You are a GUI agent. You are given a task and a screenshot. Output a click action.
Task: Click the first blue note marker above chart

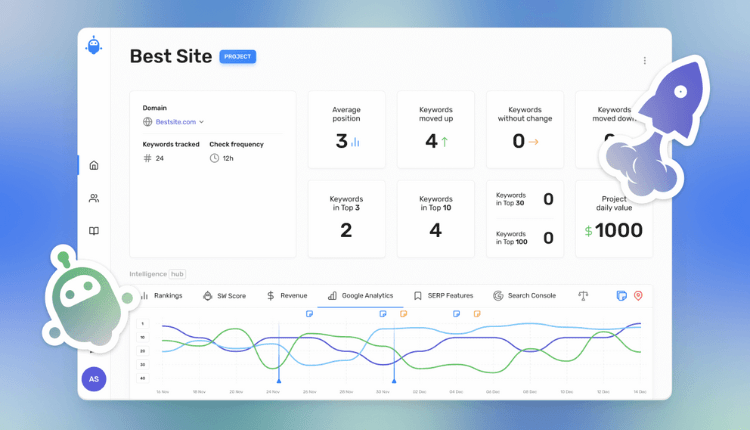click(309, 314)
